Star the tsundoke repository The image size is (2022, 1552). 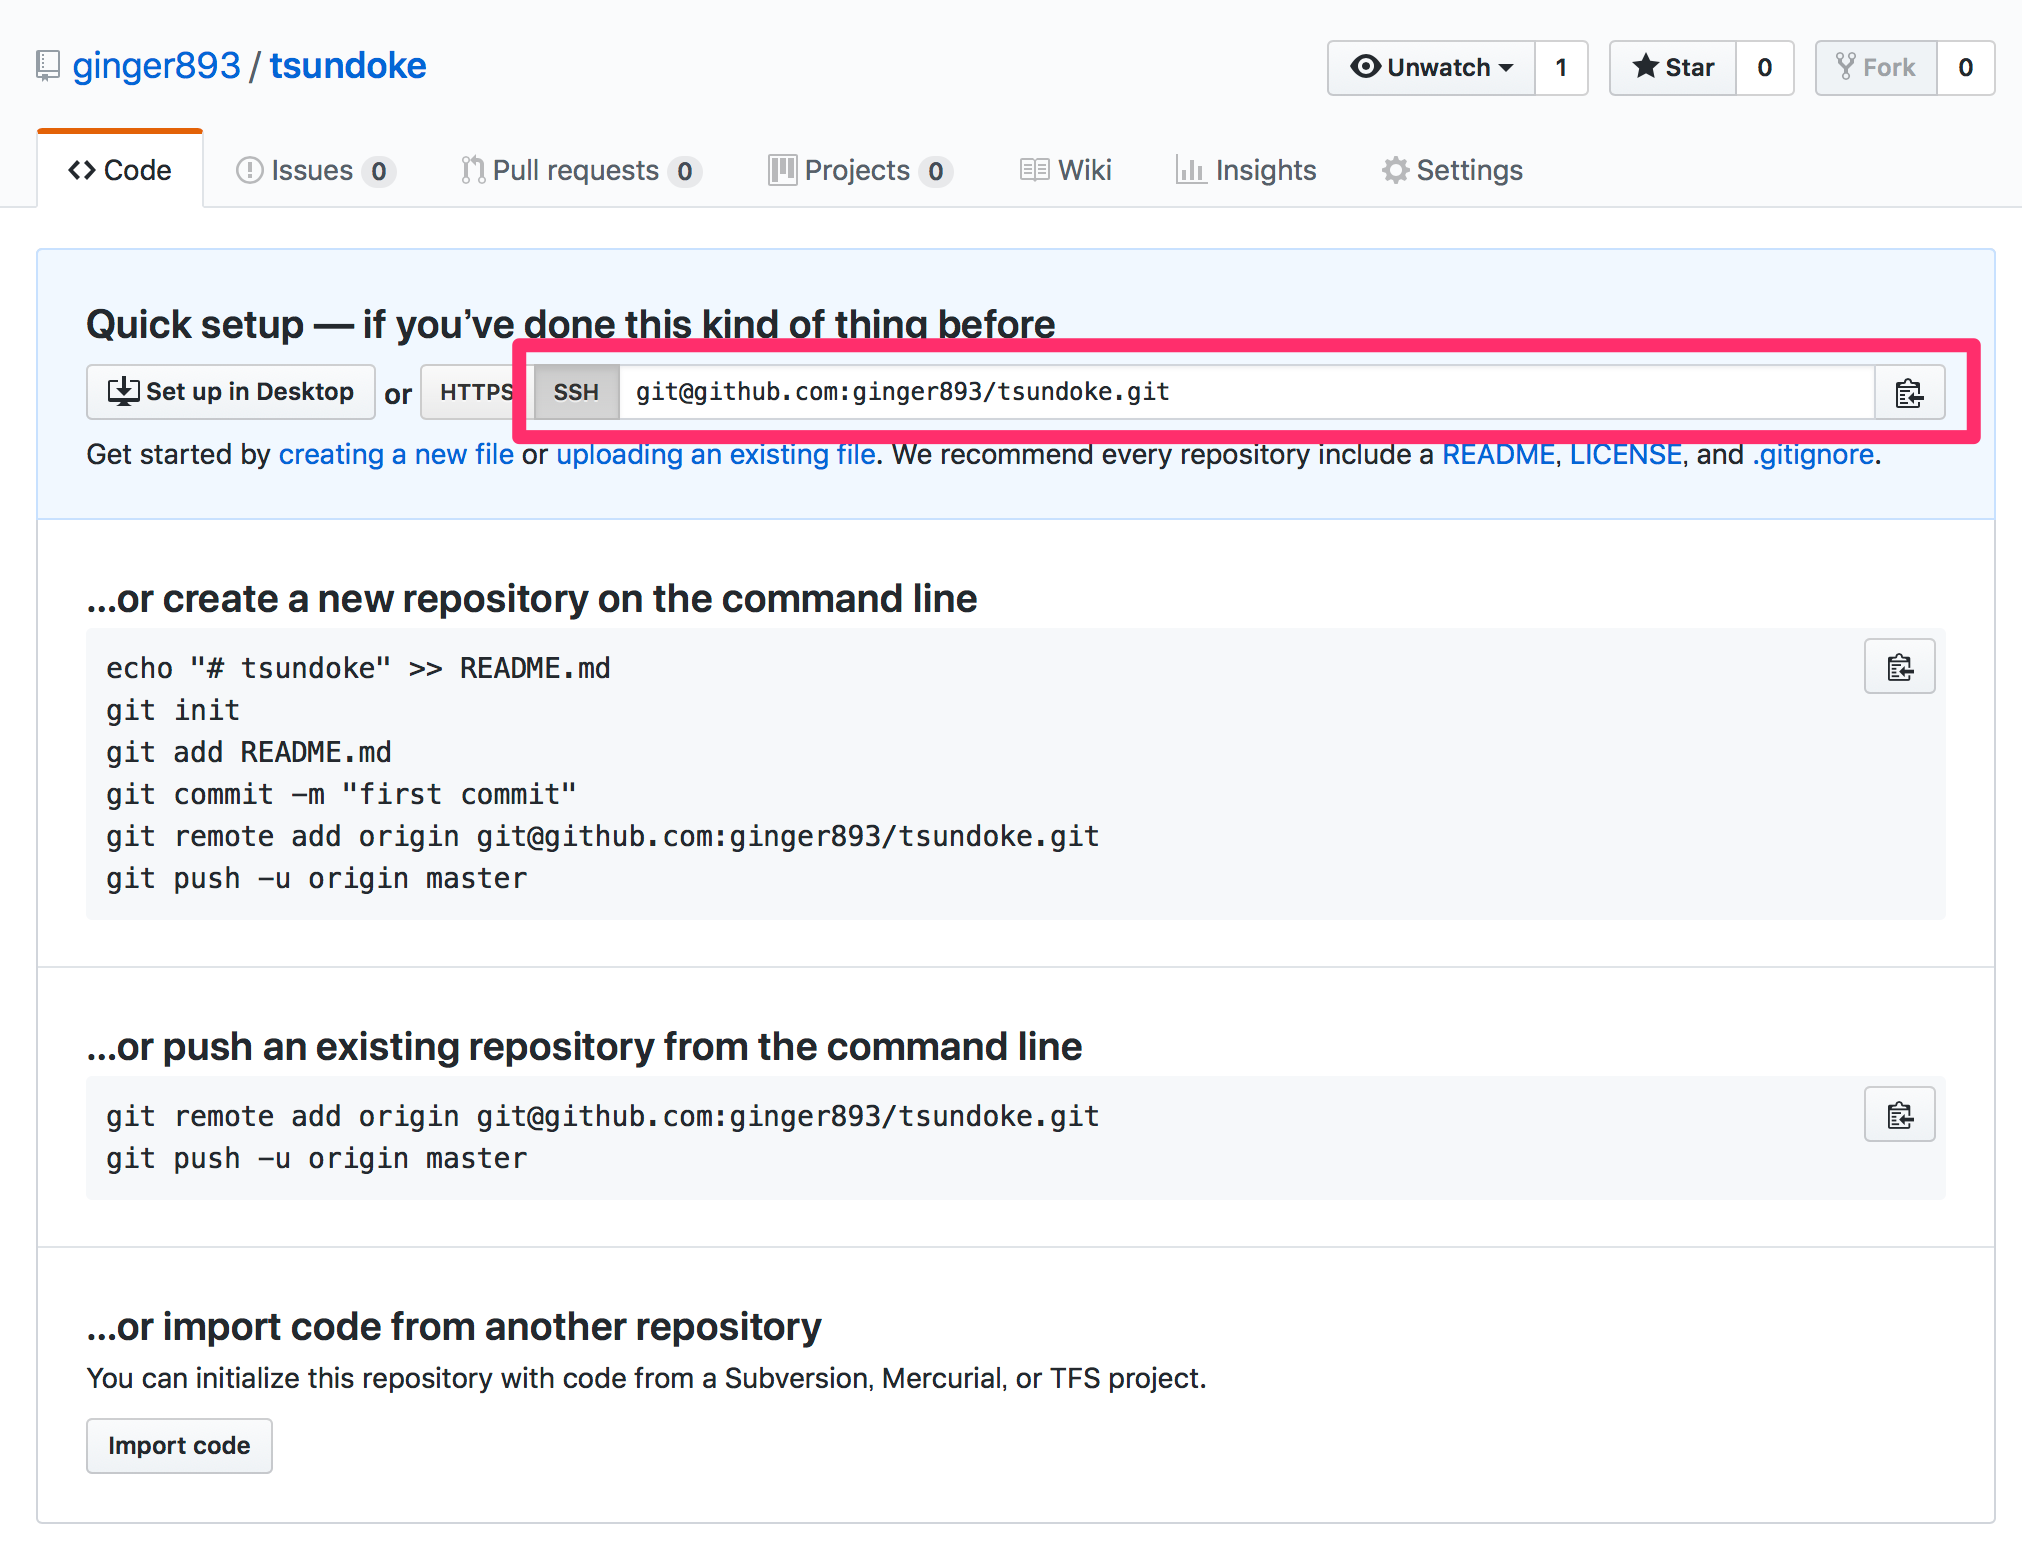coord(1673,68)
